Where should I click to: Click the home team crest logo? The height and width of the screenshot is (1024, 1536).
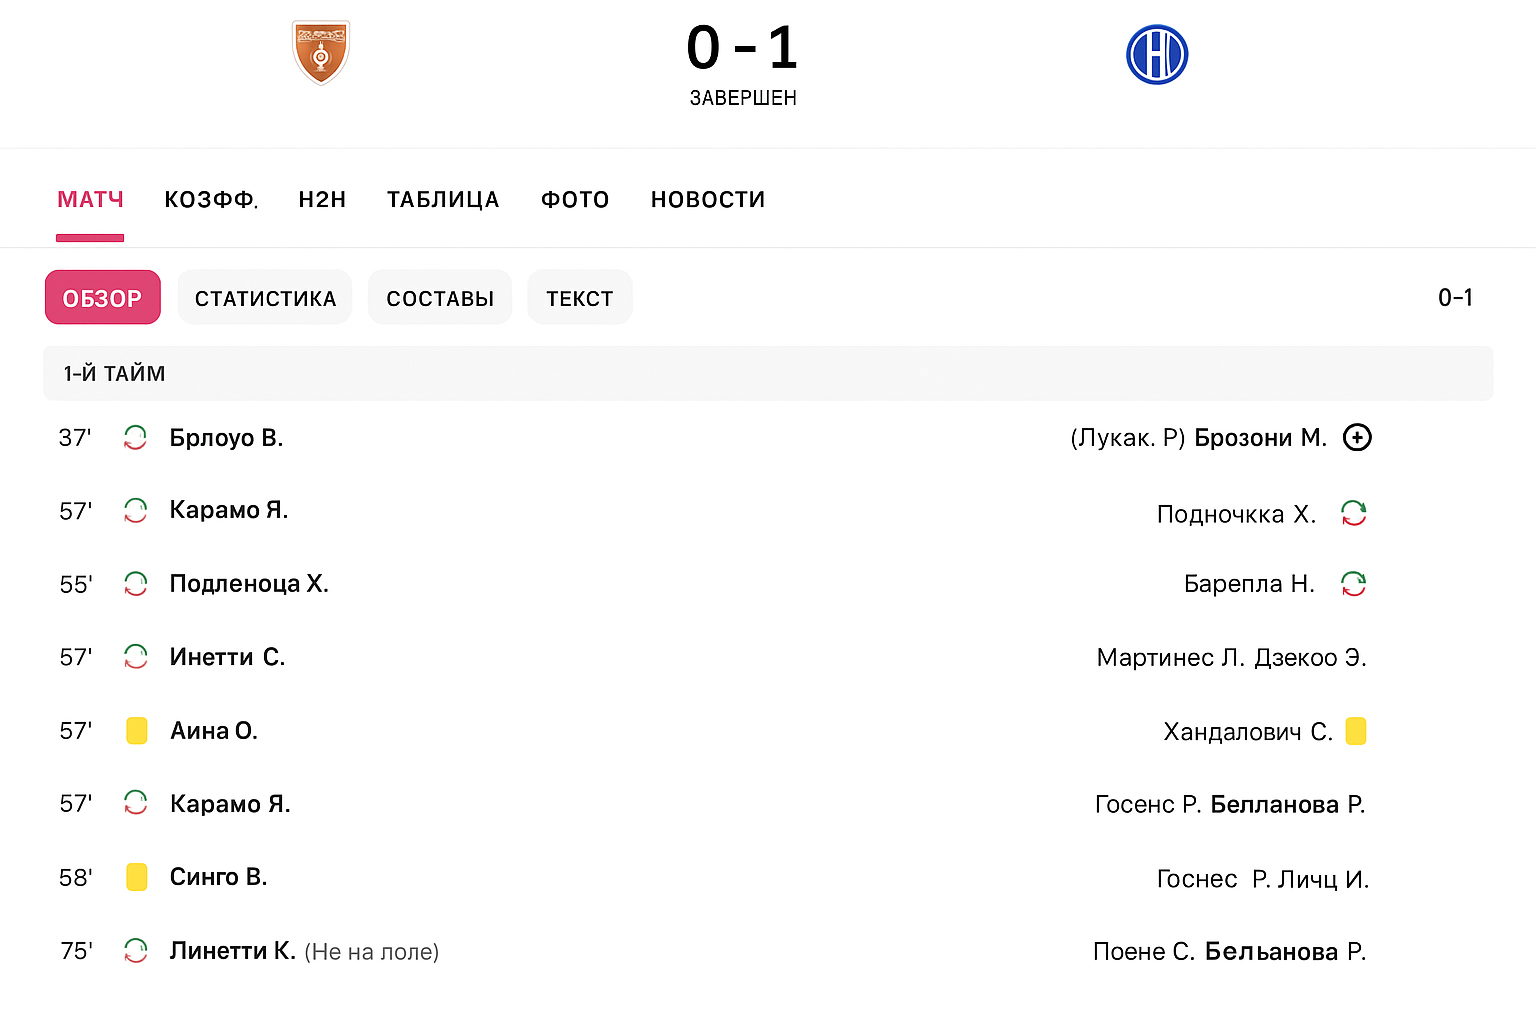320,54
